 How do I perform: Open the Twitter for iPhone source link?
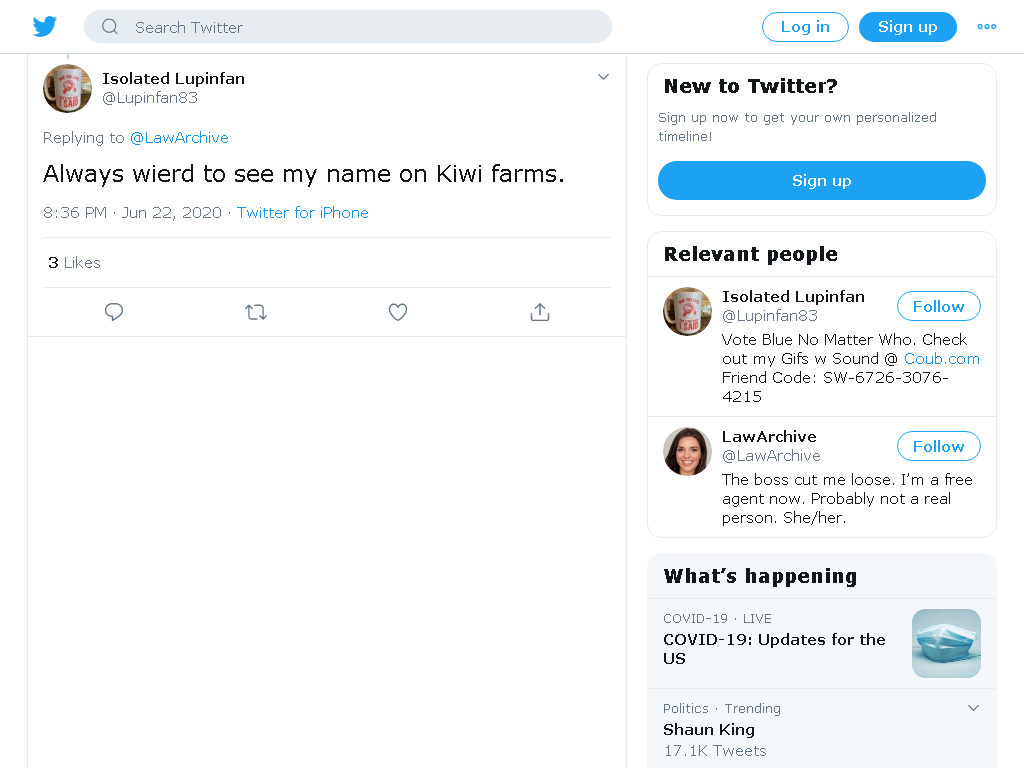tap(302, 213)
